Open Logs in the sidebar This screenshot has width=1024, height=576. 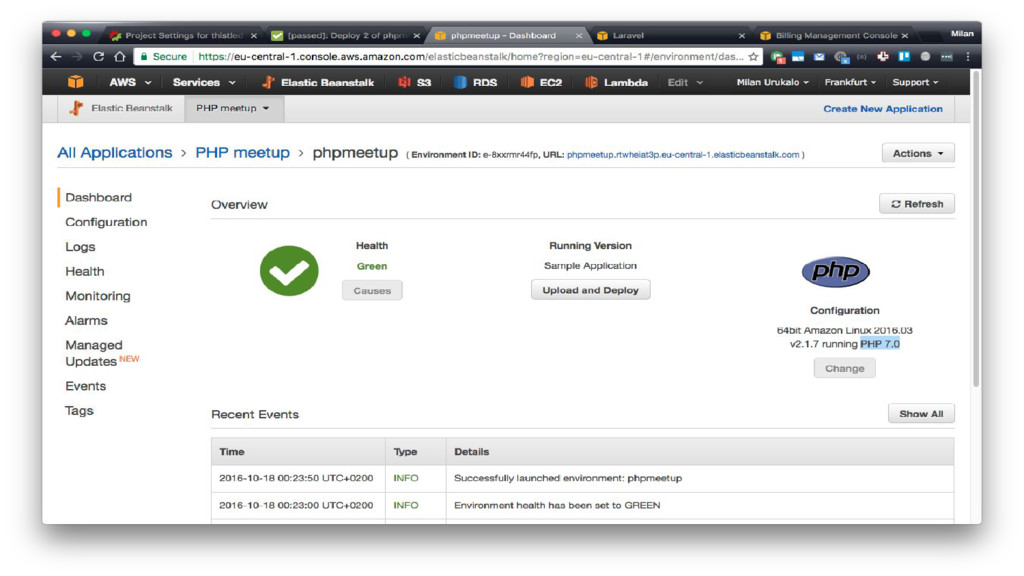(80, 247)
